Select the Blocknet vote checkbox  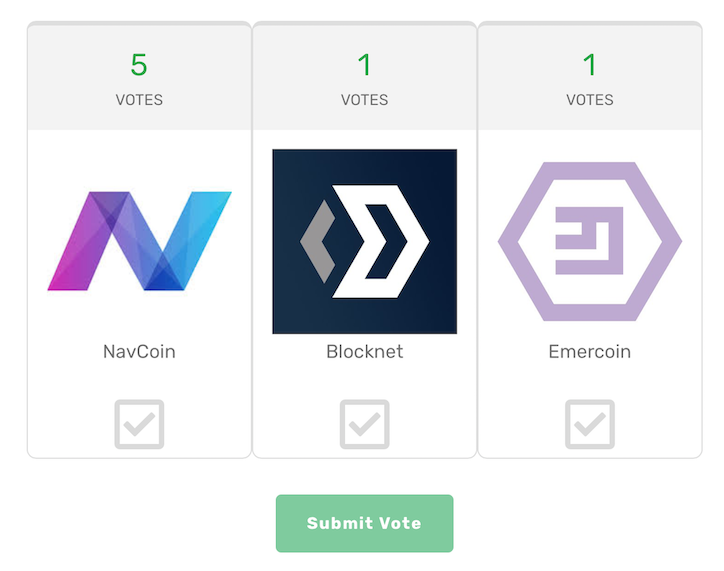click(x=364, y=424)
